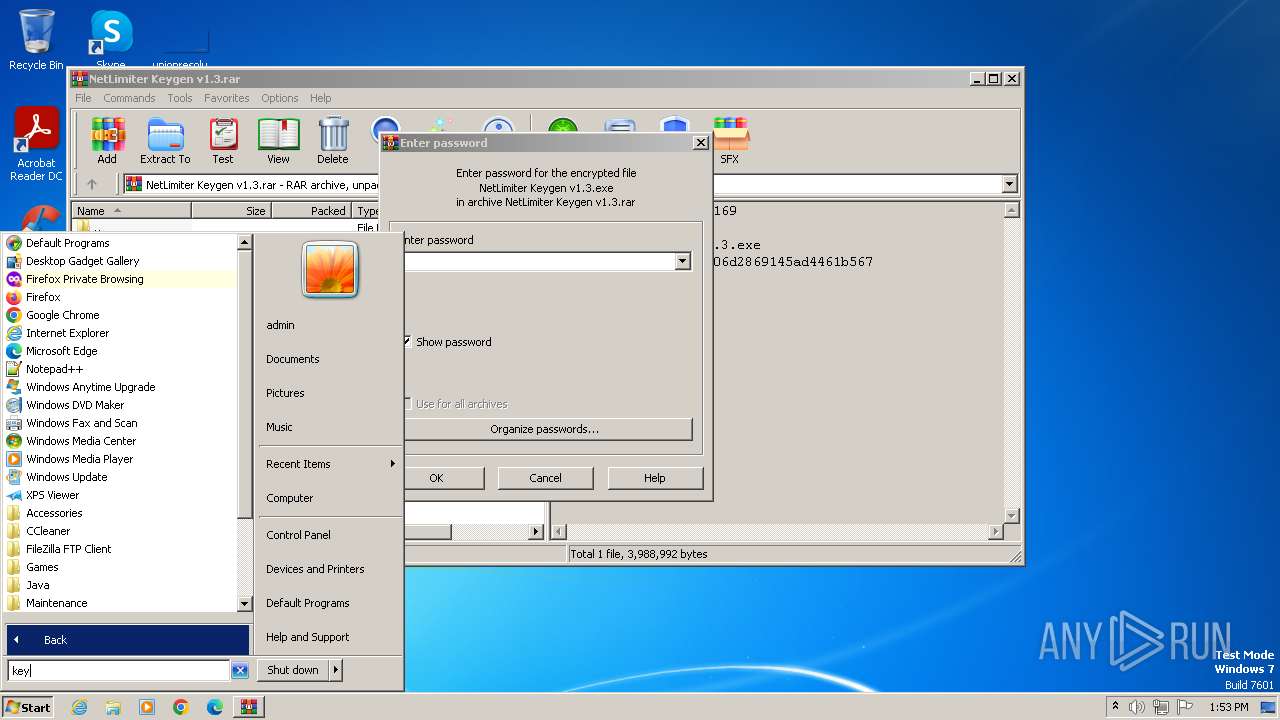This screenshot has height=720, width=1280.
Task: Click the Start menu search field
Action: coord(119,671)
